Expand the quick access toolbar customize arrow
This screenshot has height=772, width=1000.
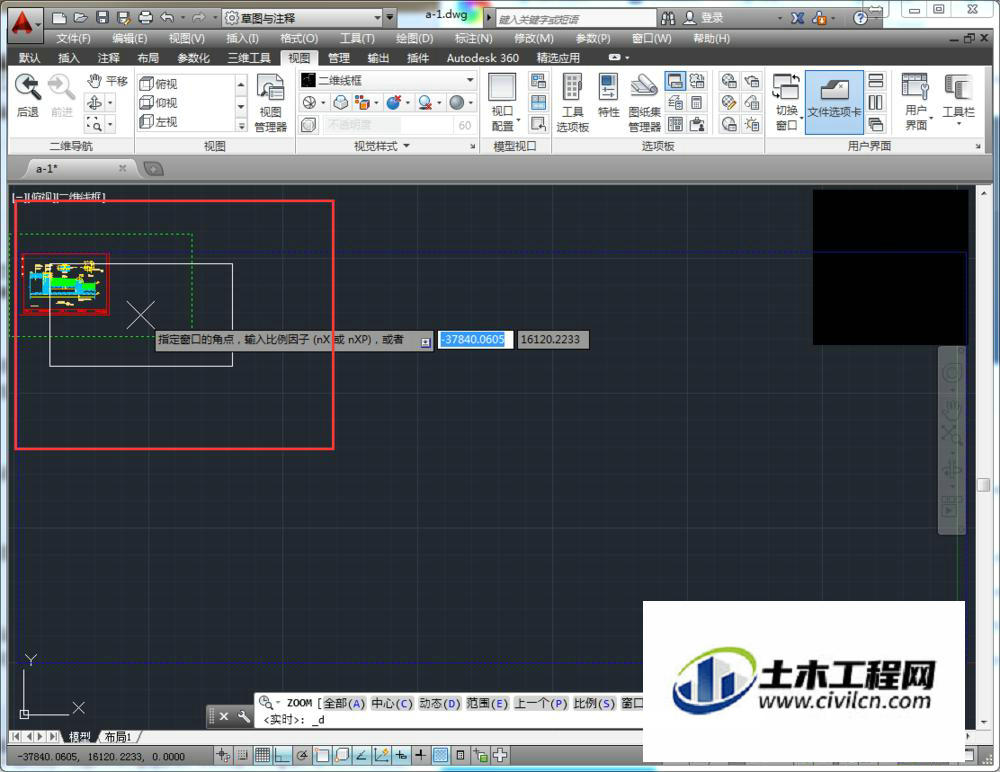click(x=390, y=18)
